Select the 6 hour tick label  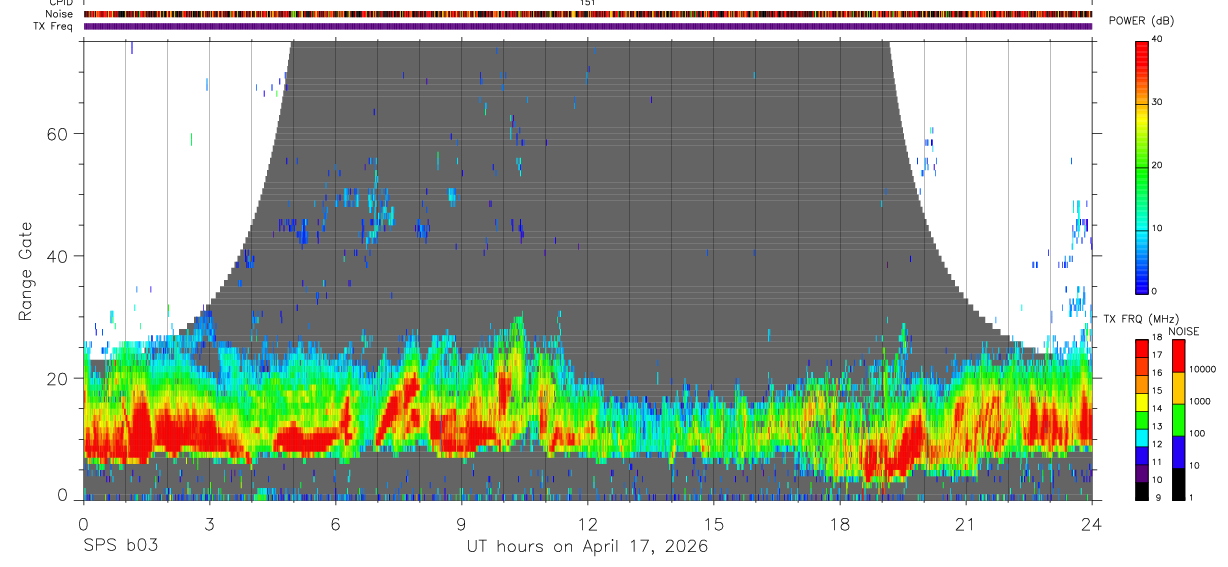pyautogui.click(x=335, y=524)
